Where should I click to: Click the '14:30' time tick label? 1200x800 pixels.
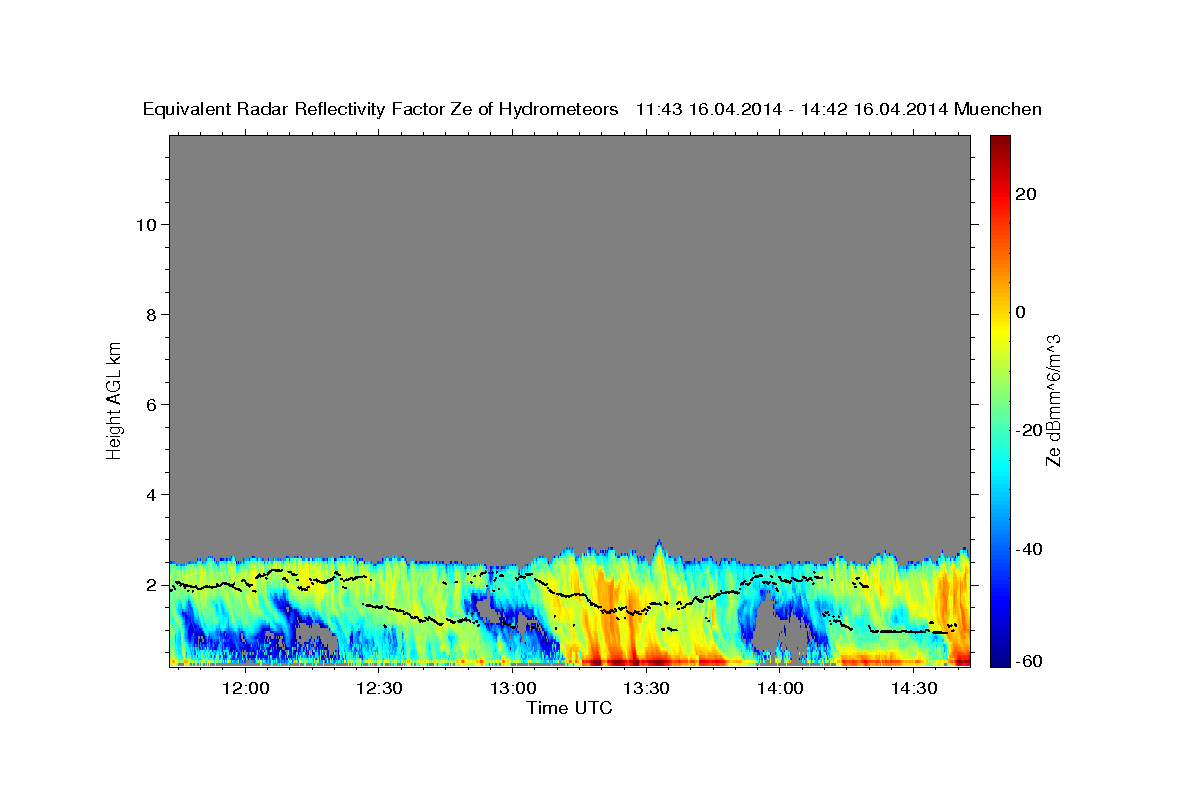[x=913, y=688]
